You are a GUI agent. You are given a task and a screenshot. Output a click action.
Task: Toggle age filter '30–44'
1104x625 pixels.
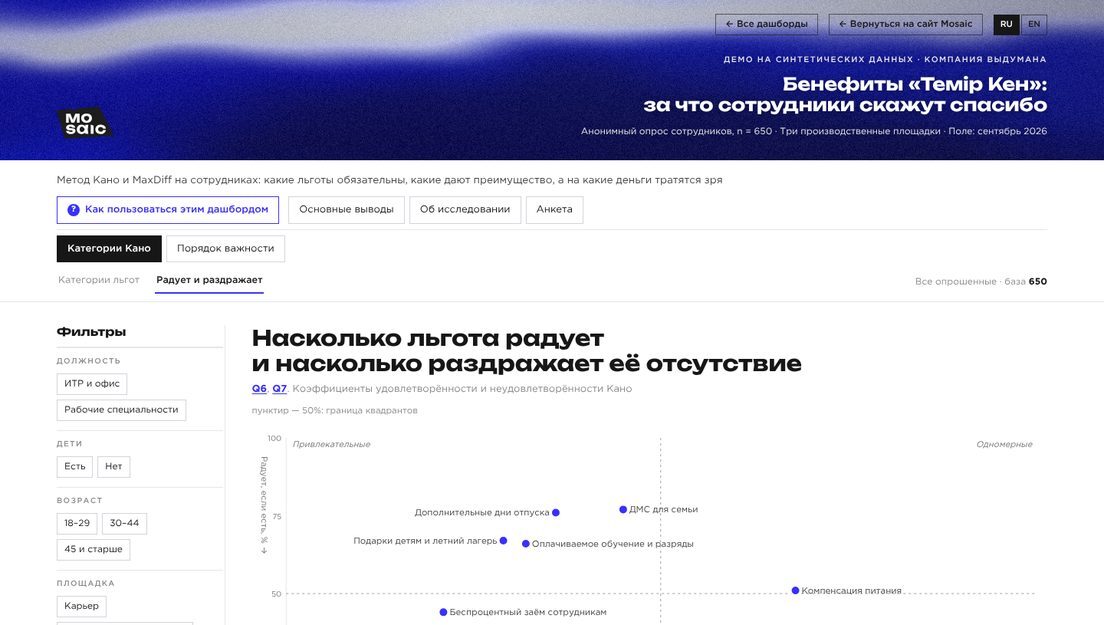click(x=124, y=523)
